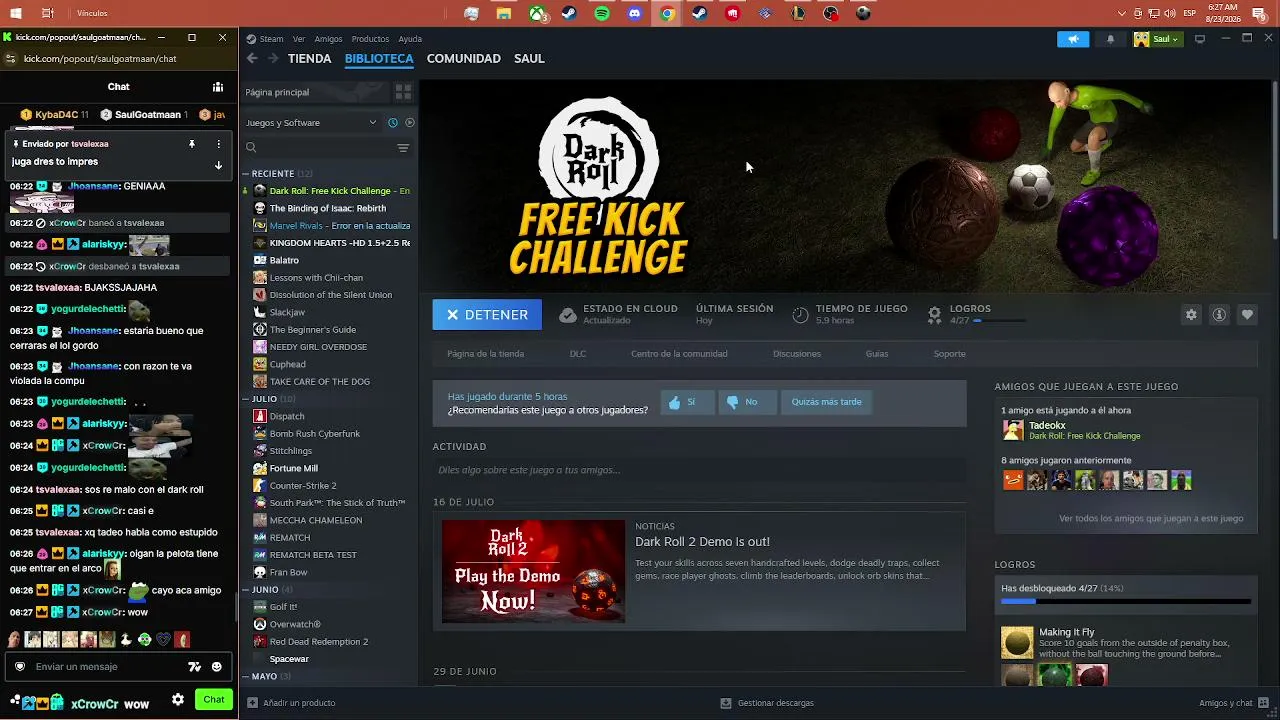Open the Página de la tienda link
The width and height of the screenshot is (1280, 720).
(x=485, y=354)
